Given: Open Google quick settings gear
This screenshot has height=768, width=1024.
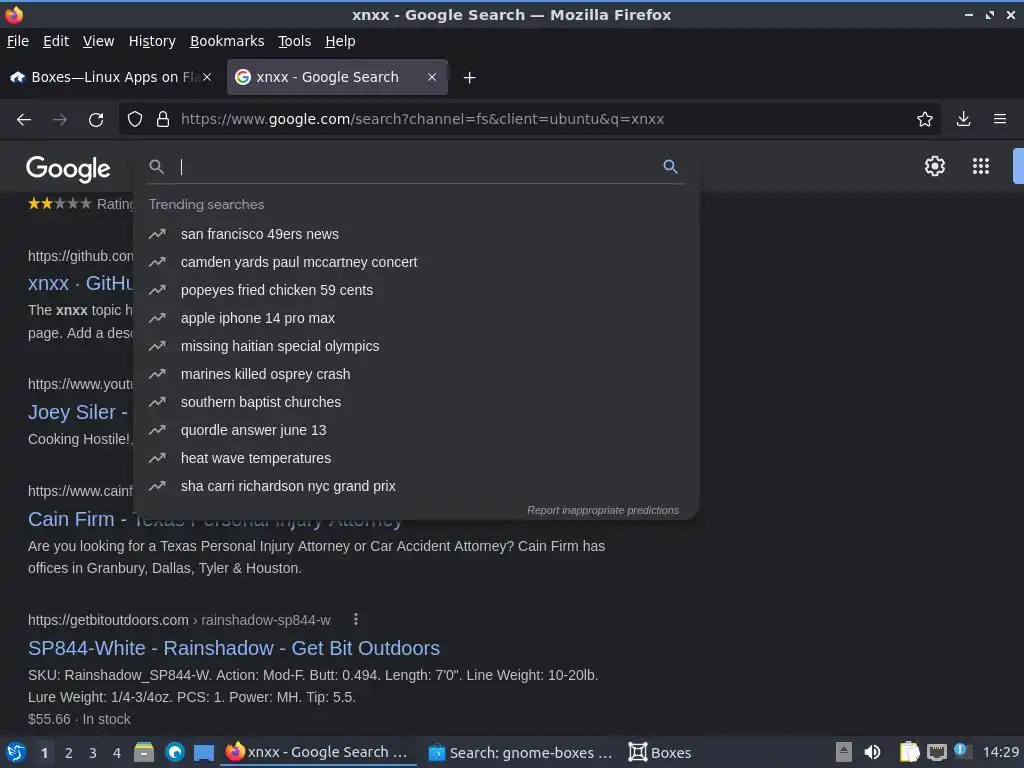Looking at the screenshot, I should pos(935,166).
